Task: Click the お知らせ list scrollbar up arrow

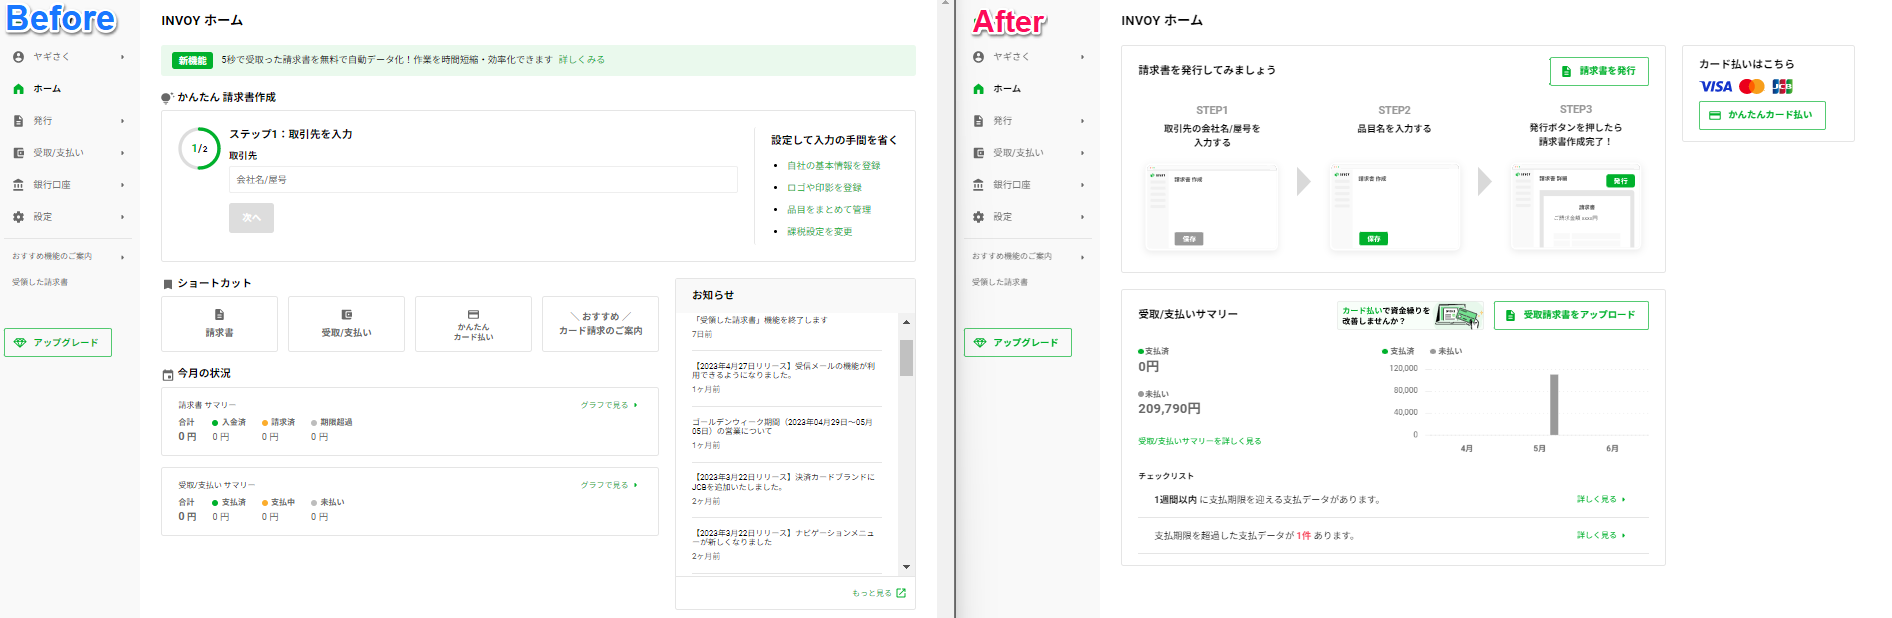Action: tap(906, 322)
